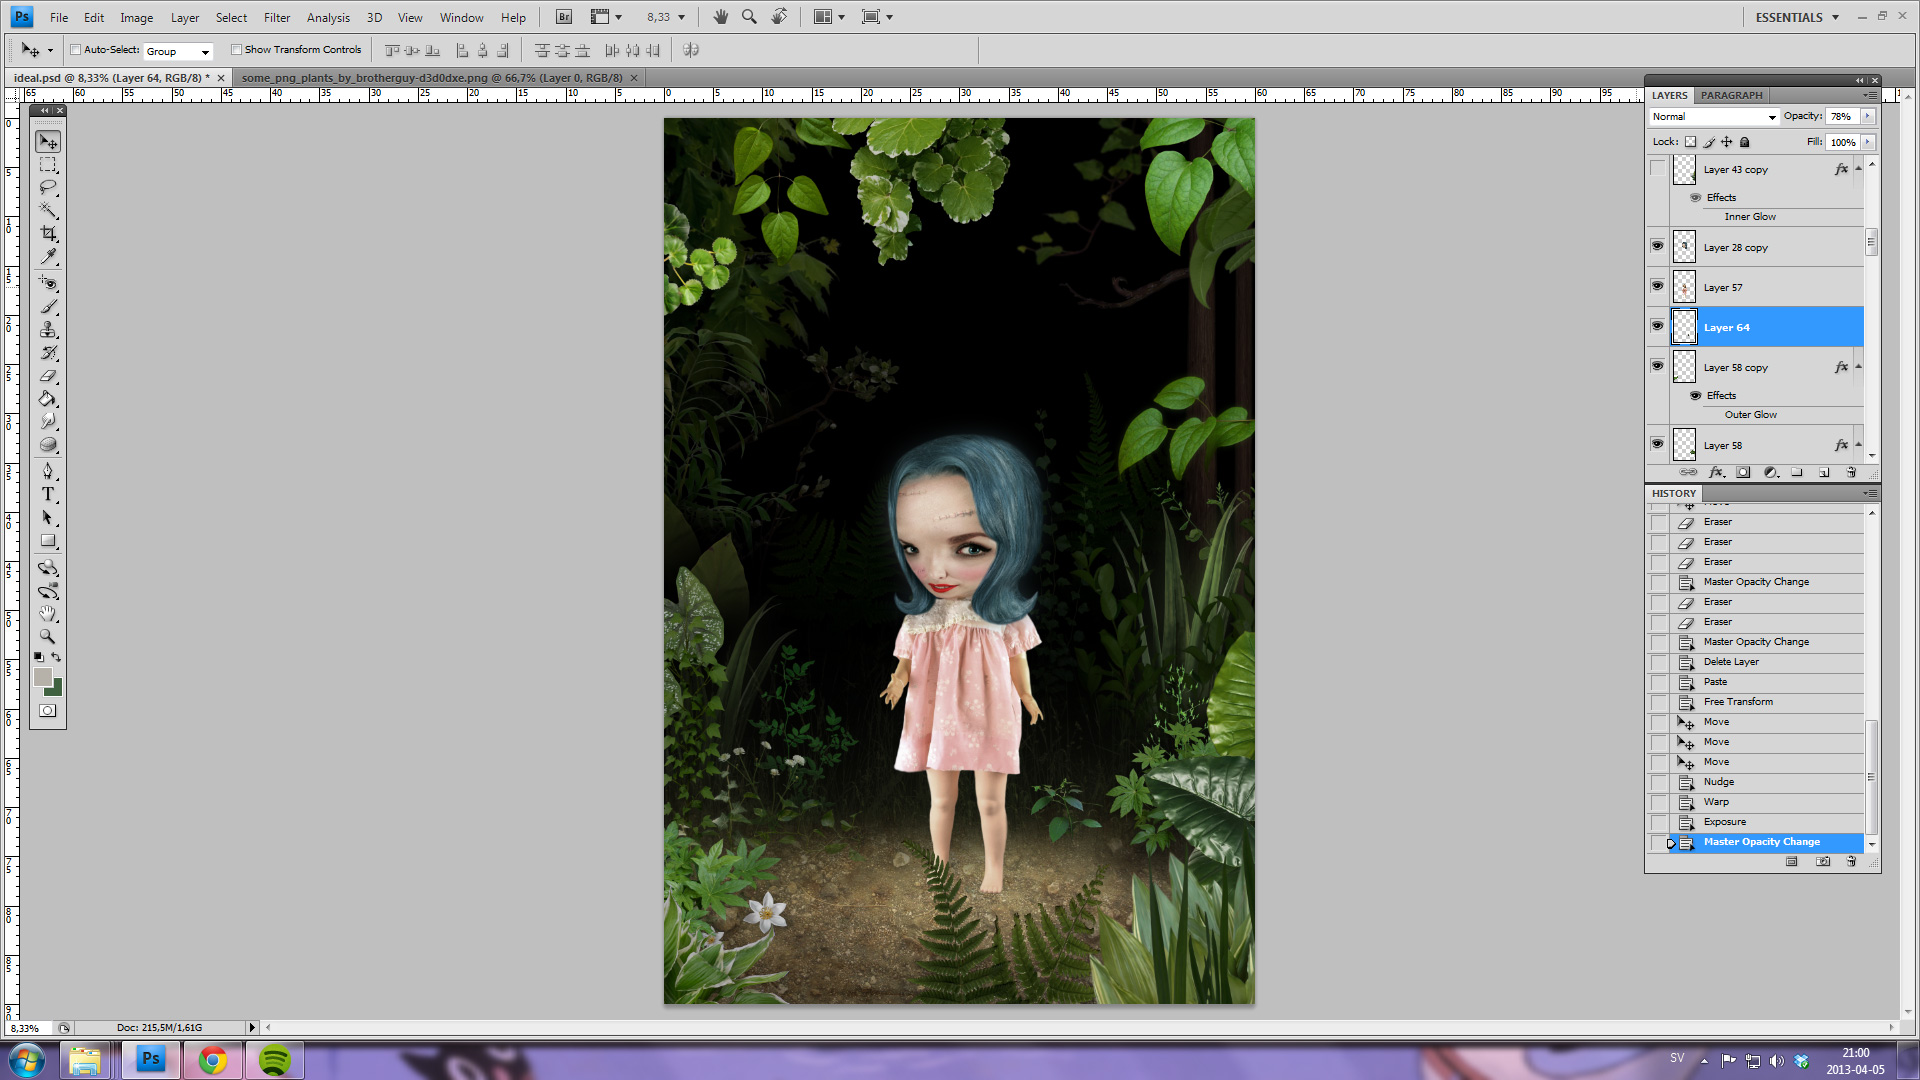This screenshot has width=1920, height=1080.
Task: Select the Crop tool
Action: coord(48,233)
